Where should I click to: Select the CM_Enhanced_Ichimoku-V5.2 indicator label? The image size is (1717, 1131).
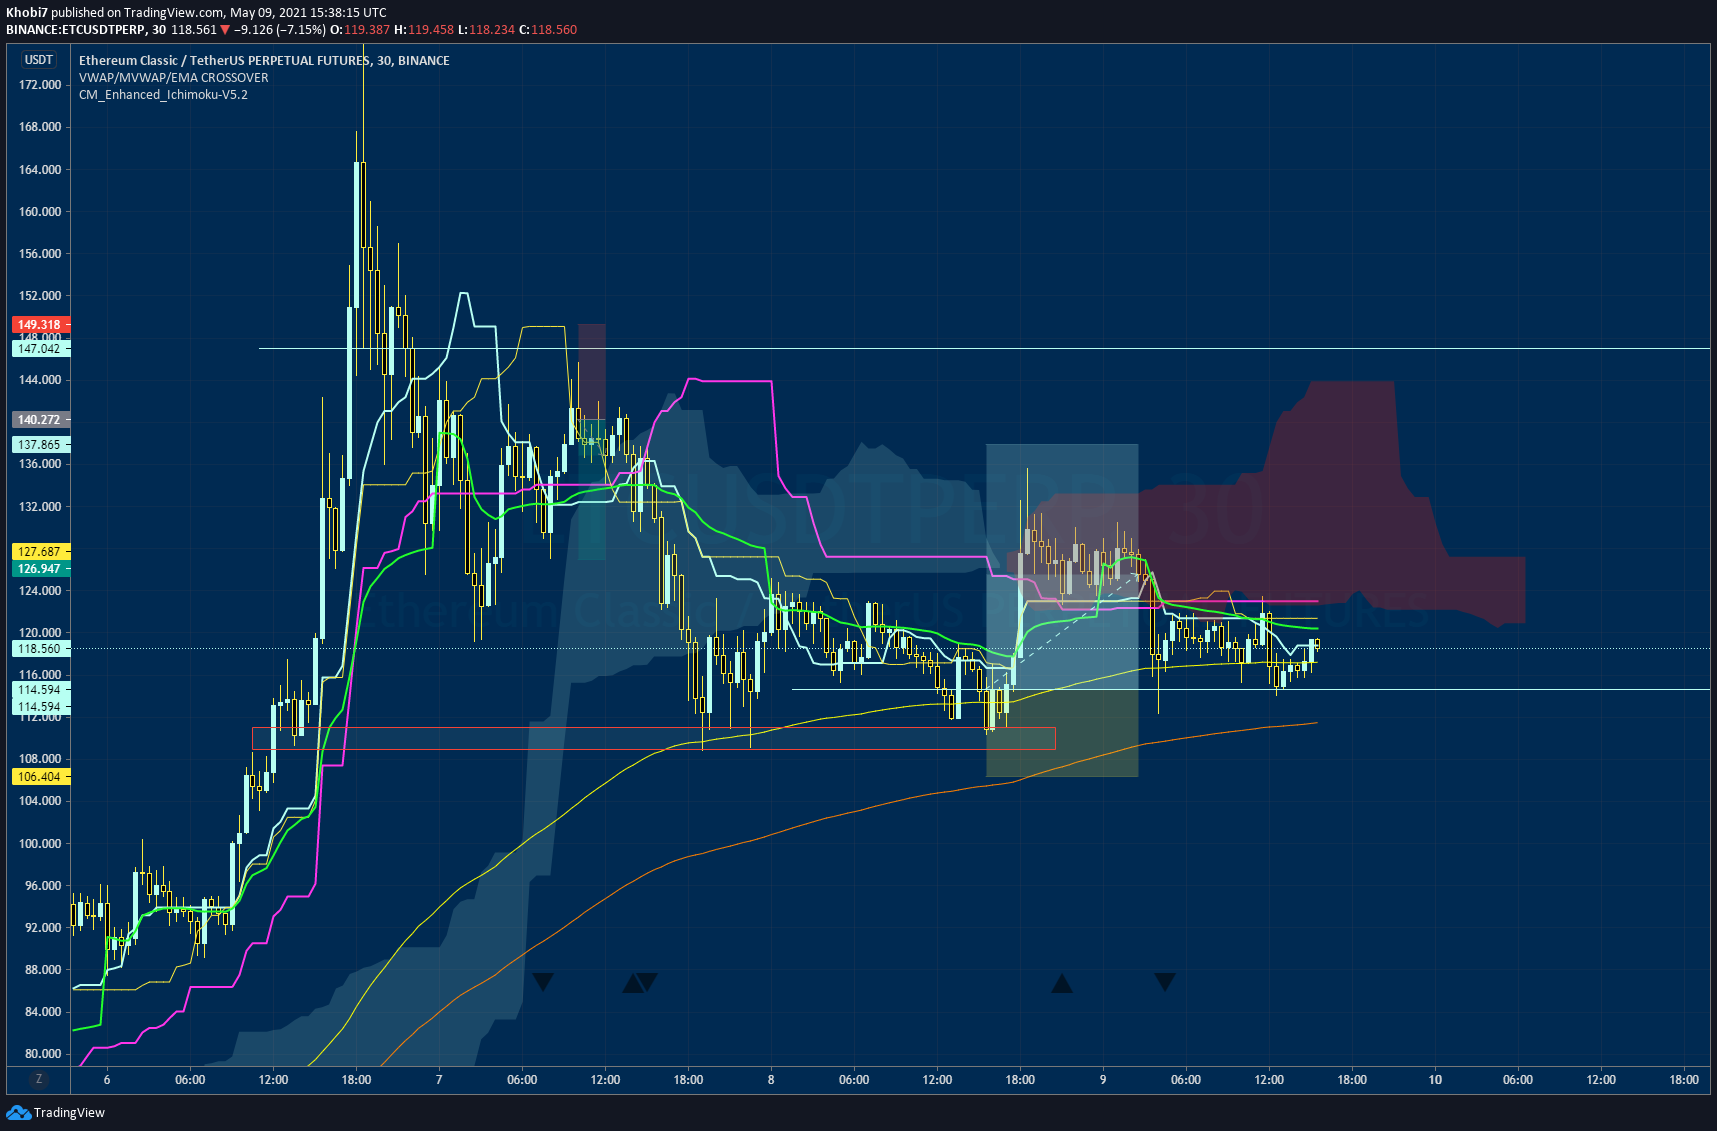[163, 94]
